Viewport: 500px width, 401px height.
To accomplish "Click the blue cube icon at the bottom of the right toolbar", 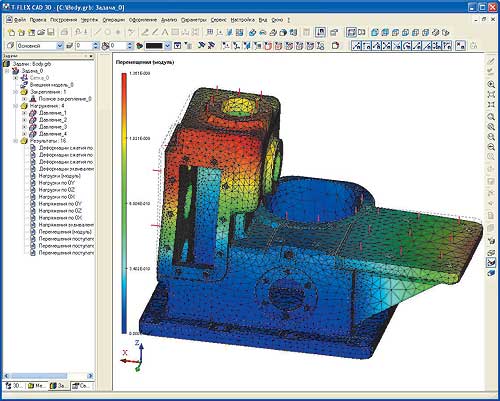I will pyautogui.click(x=491, y=273).
